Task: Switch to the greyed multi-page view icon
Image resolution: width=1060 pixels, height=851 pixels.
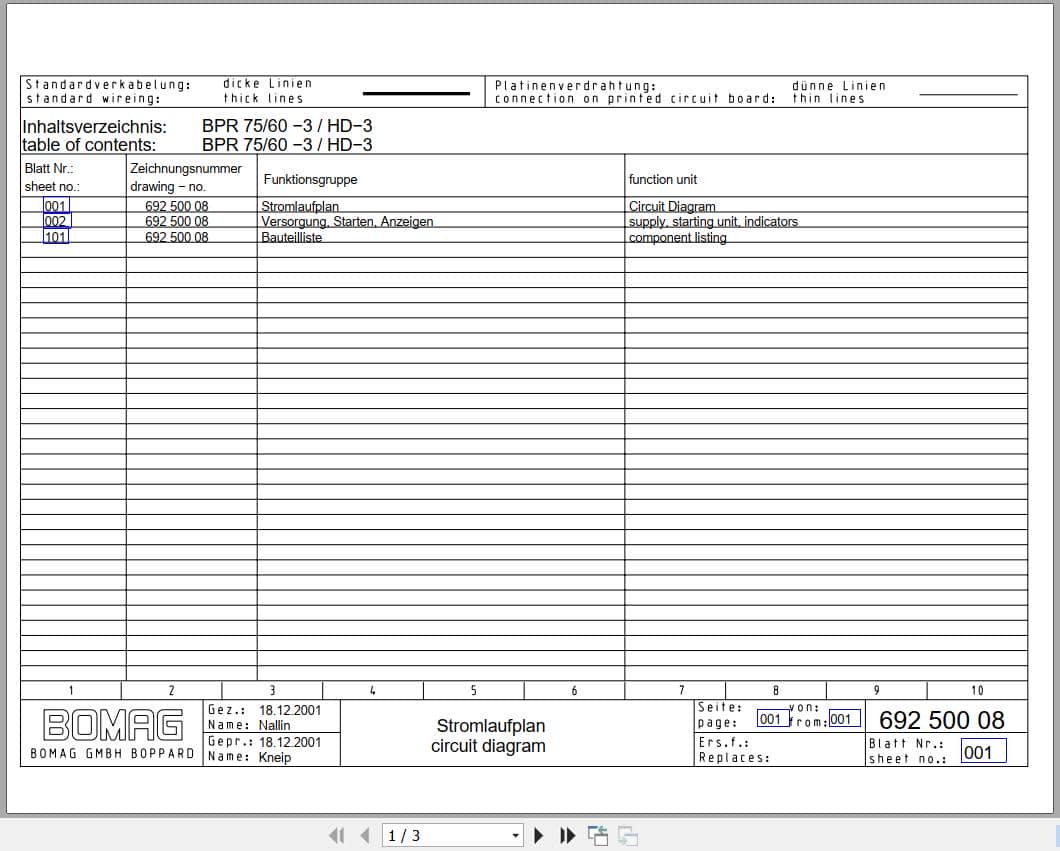Action: tap(628, 835)
